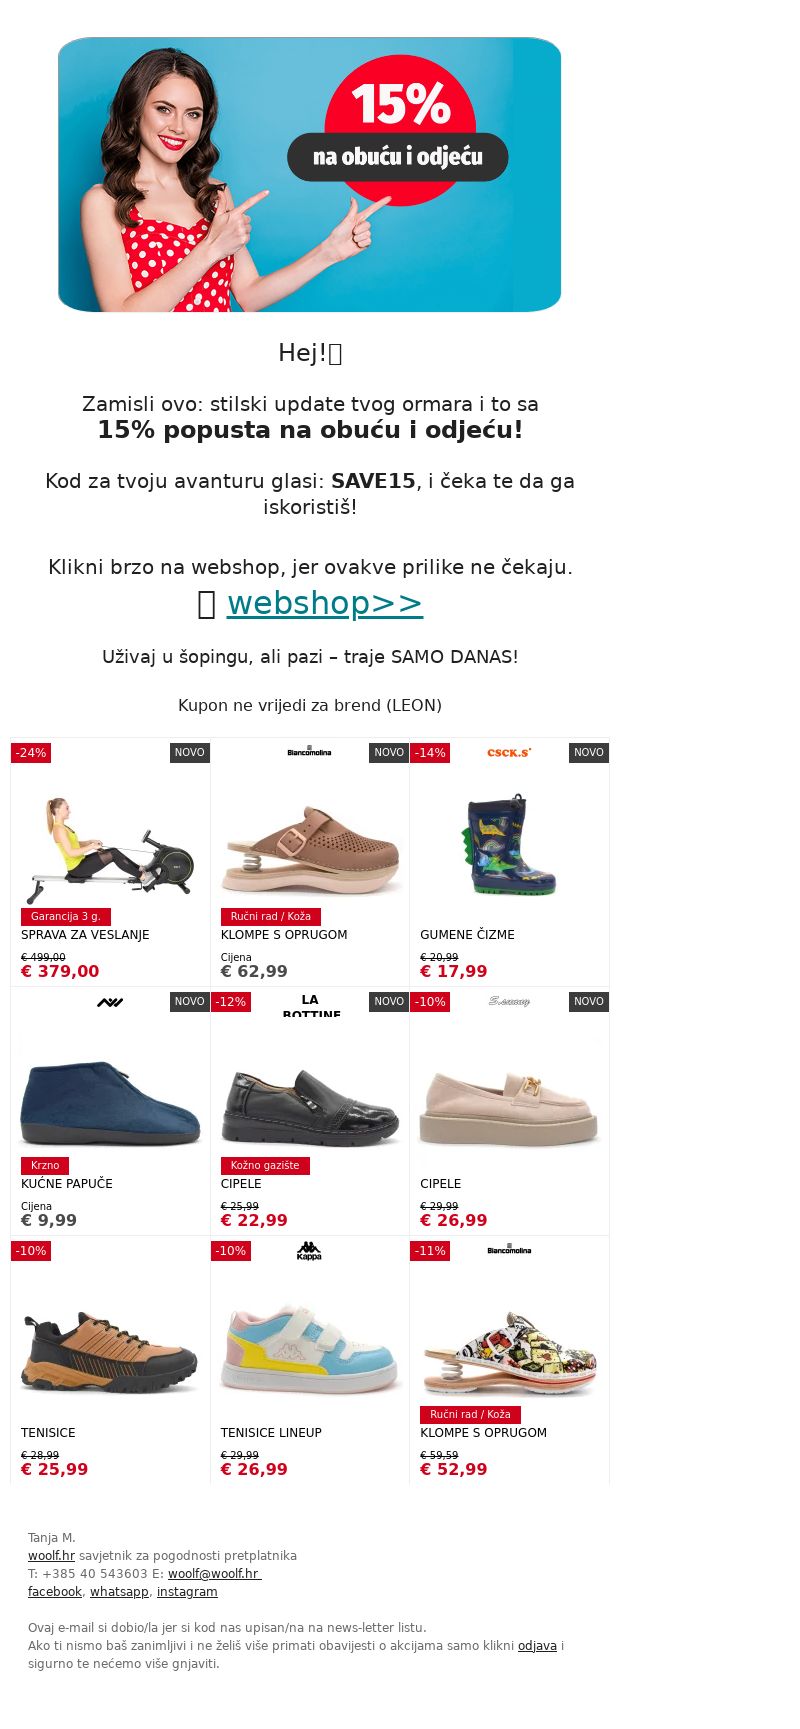Click the Garancija 3 g. label
This screenshot has width=800, height=1729.
coord(66,916)
